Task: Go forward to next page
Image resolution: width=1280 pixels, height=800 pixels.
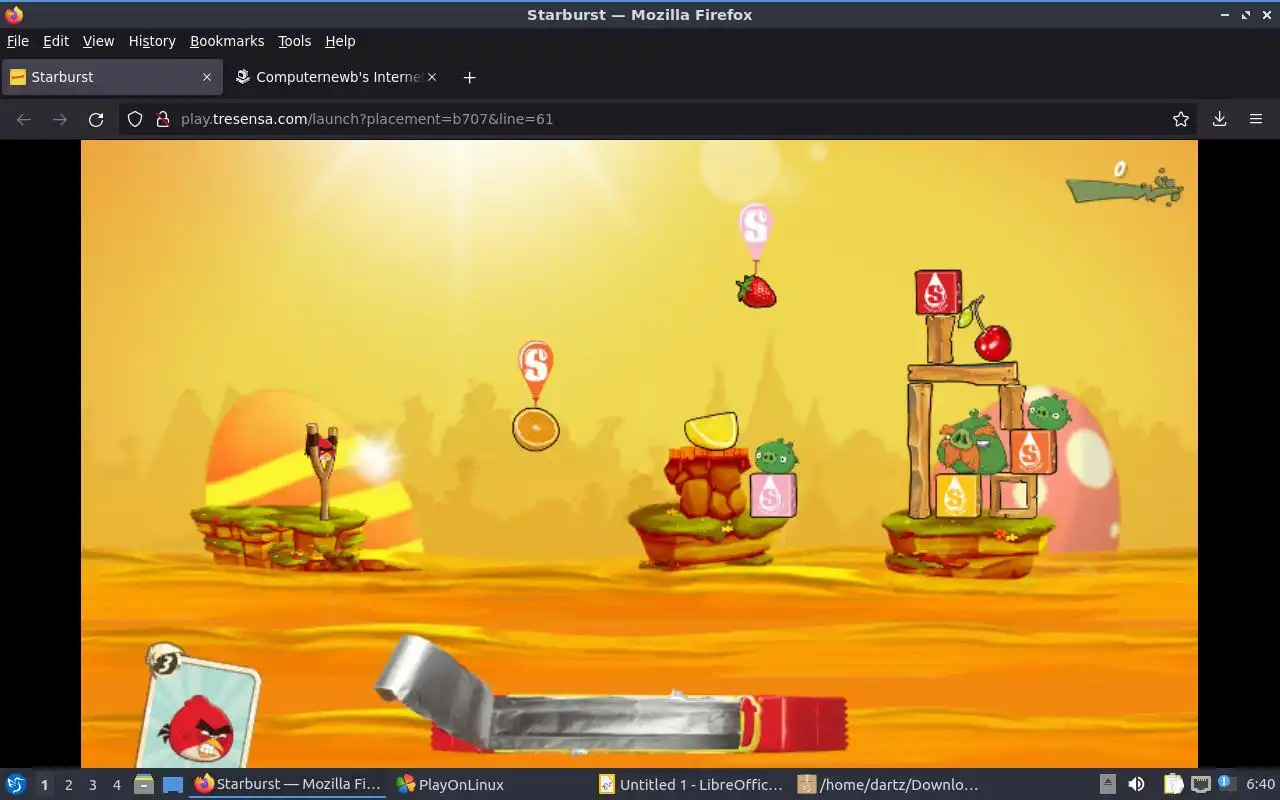Action: coord(60,119)
